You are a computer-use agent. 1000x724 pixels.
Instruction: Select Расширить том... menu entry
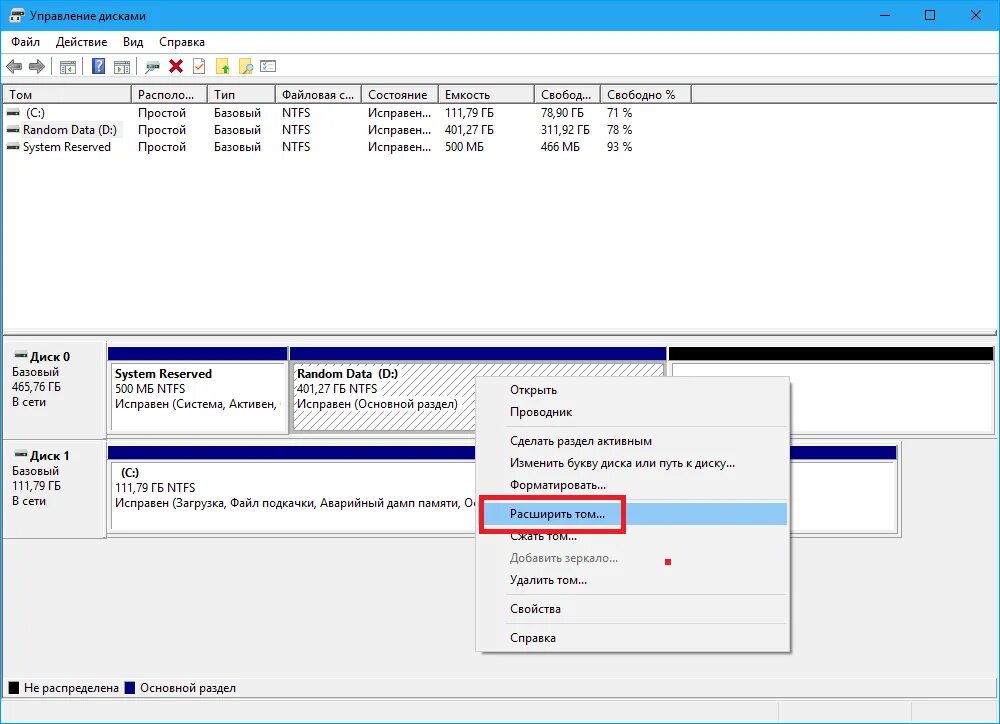click(633, 514)
